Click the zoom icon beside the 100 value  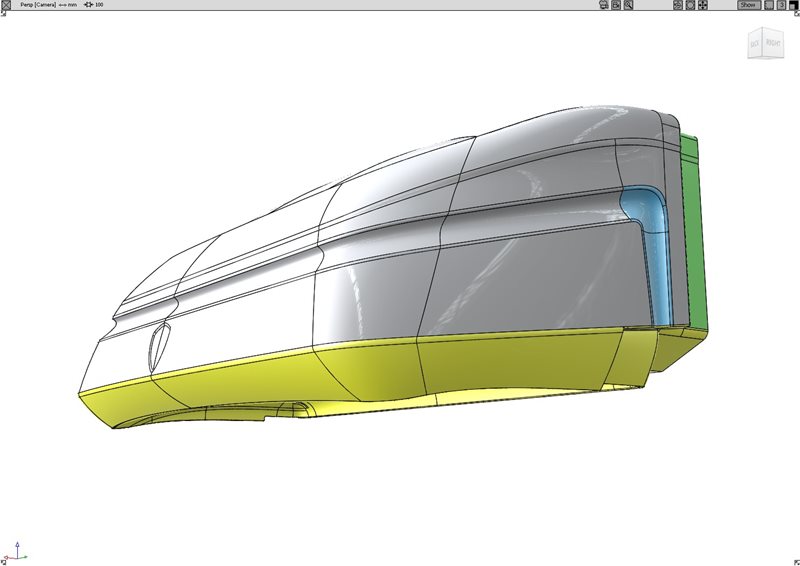pyautogui.click(x=88, y=5)
